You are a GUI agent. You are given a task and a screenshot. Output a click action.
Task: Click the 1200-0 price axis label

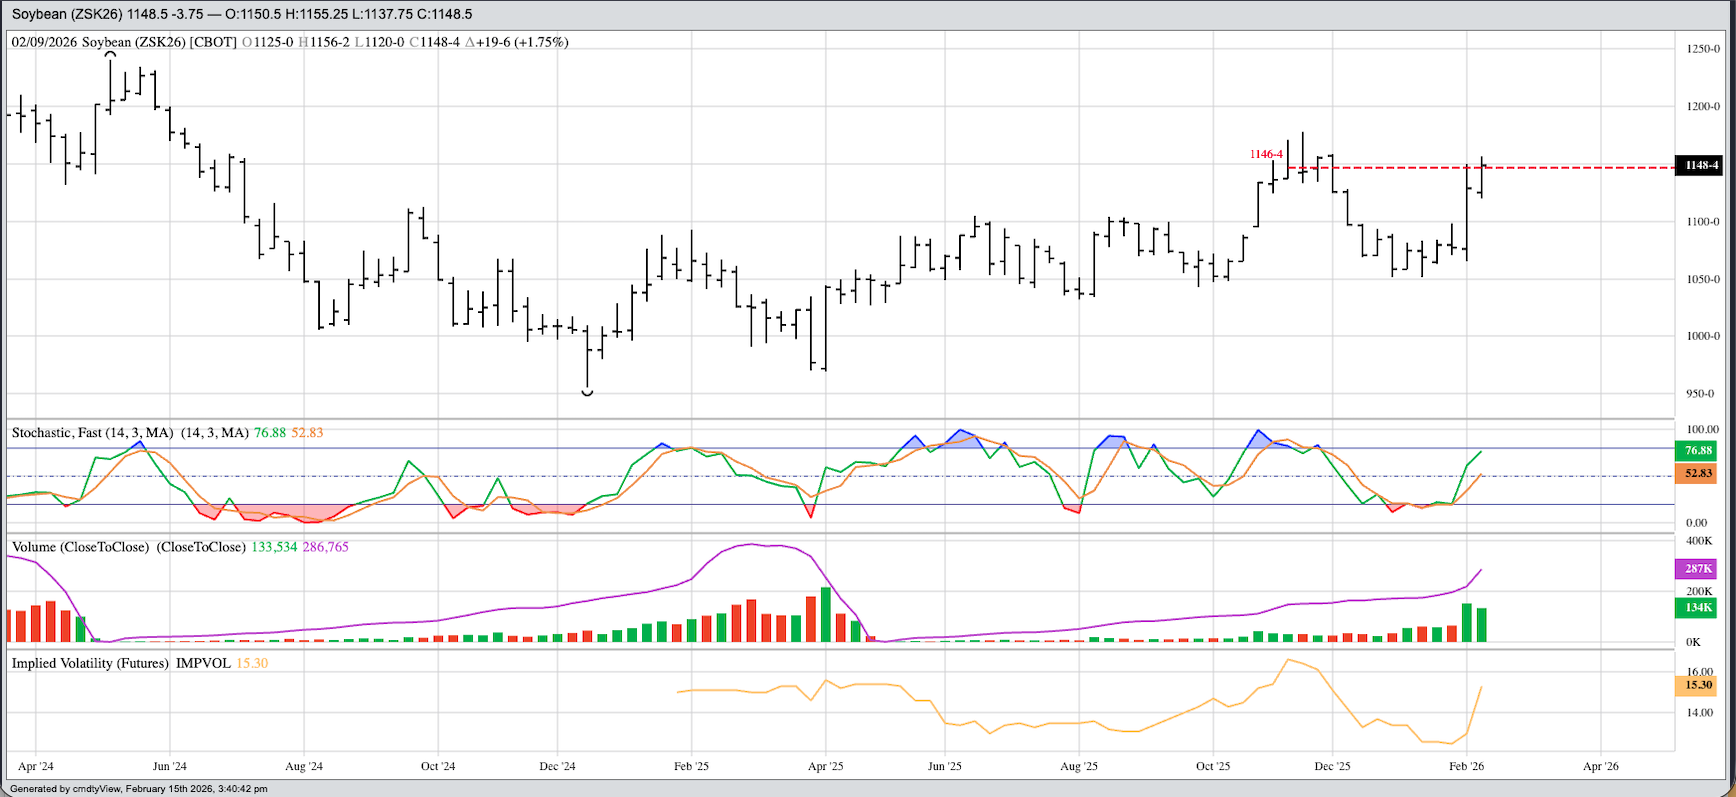(x=1703, y=106)
